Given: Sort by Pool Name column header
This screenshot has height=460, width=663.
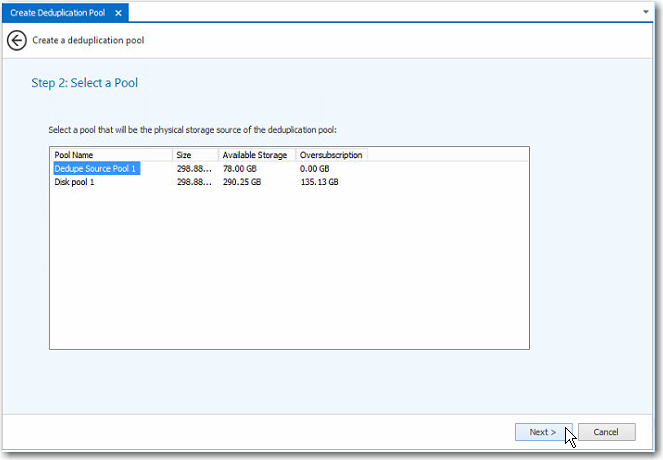Looking at the screenshot, I should click(x=111, y=155).
